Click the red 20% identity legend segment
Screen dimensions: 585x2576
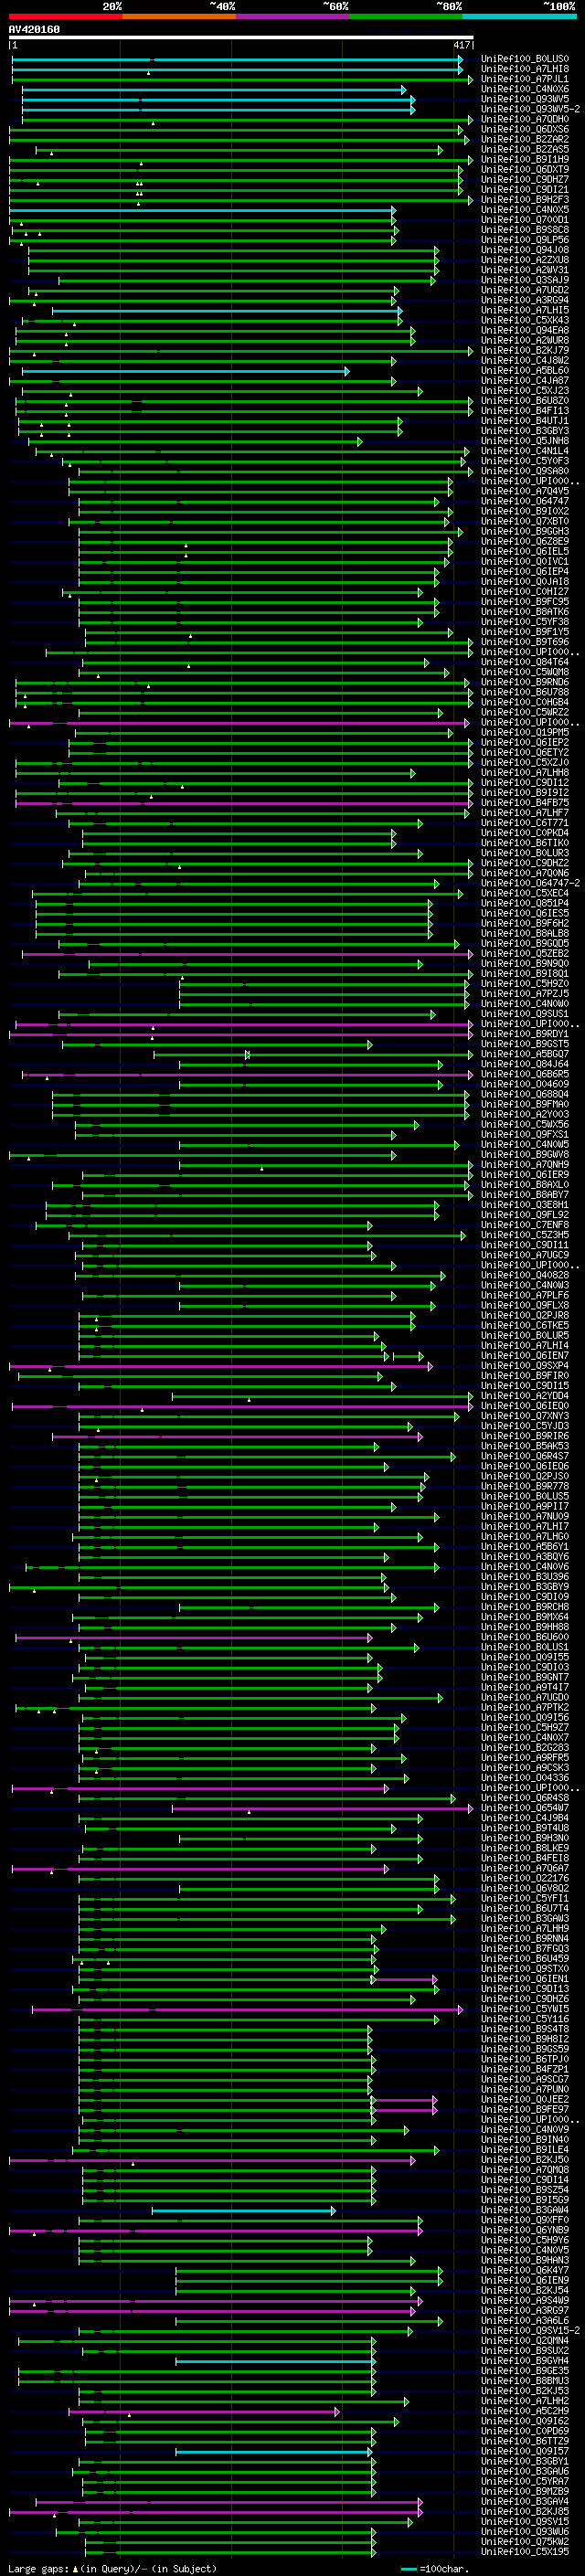[65, 16]
